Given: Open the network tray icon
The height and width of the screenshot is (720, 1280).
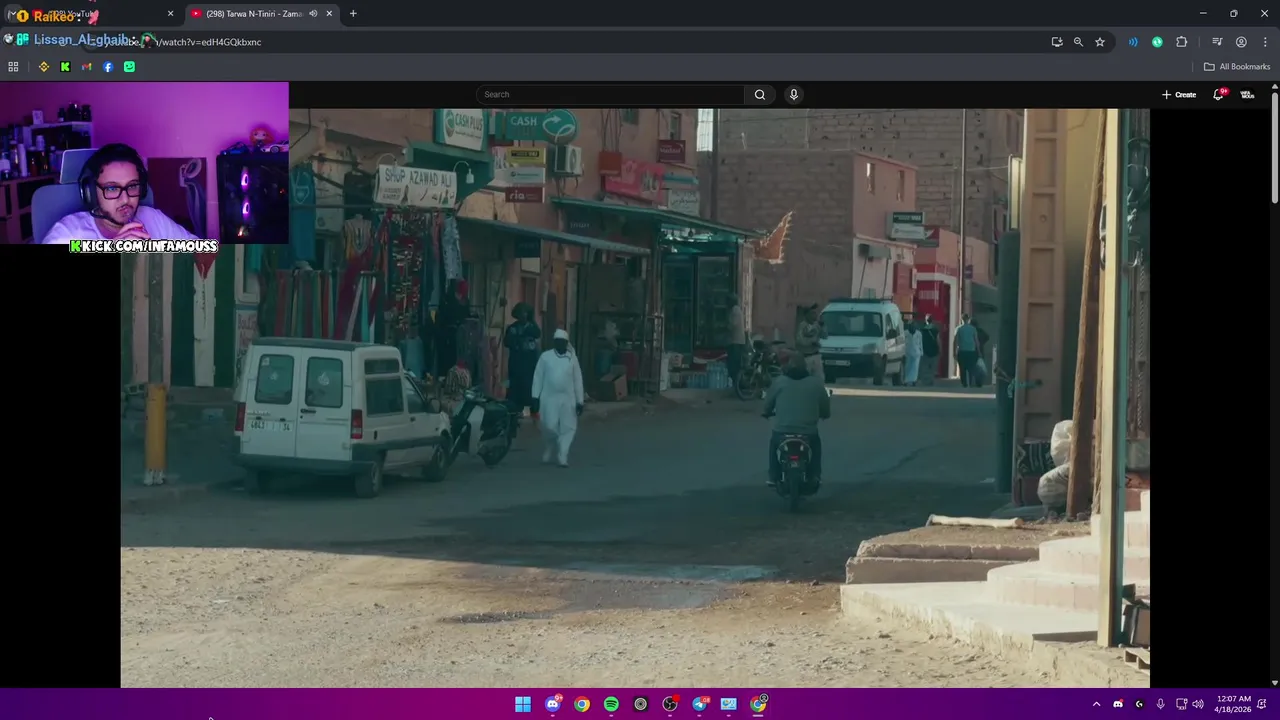Looking at the screenshot, I should (x=1181, y=704).
